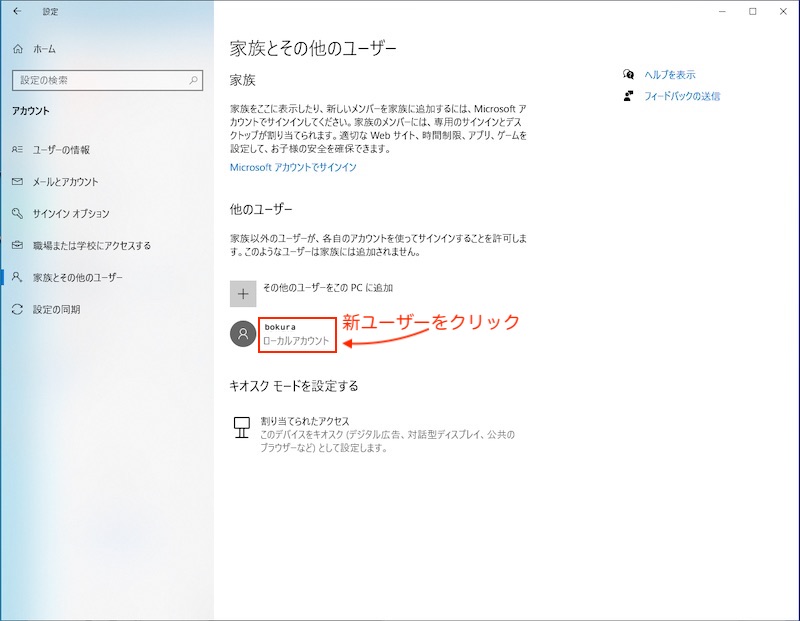Open サインイン オプション page

tap(71, 214)
